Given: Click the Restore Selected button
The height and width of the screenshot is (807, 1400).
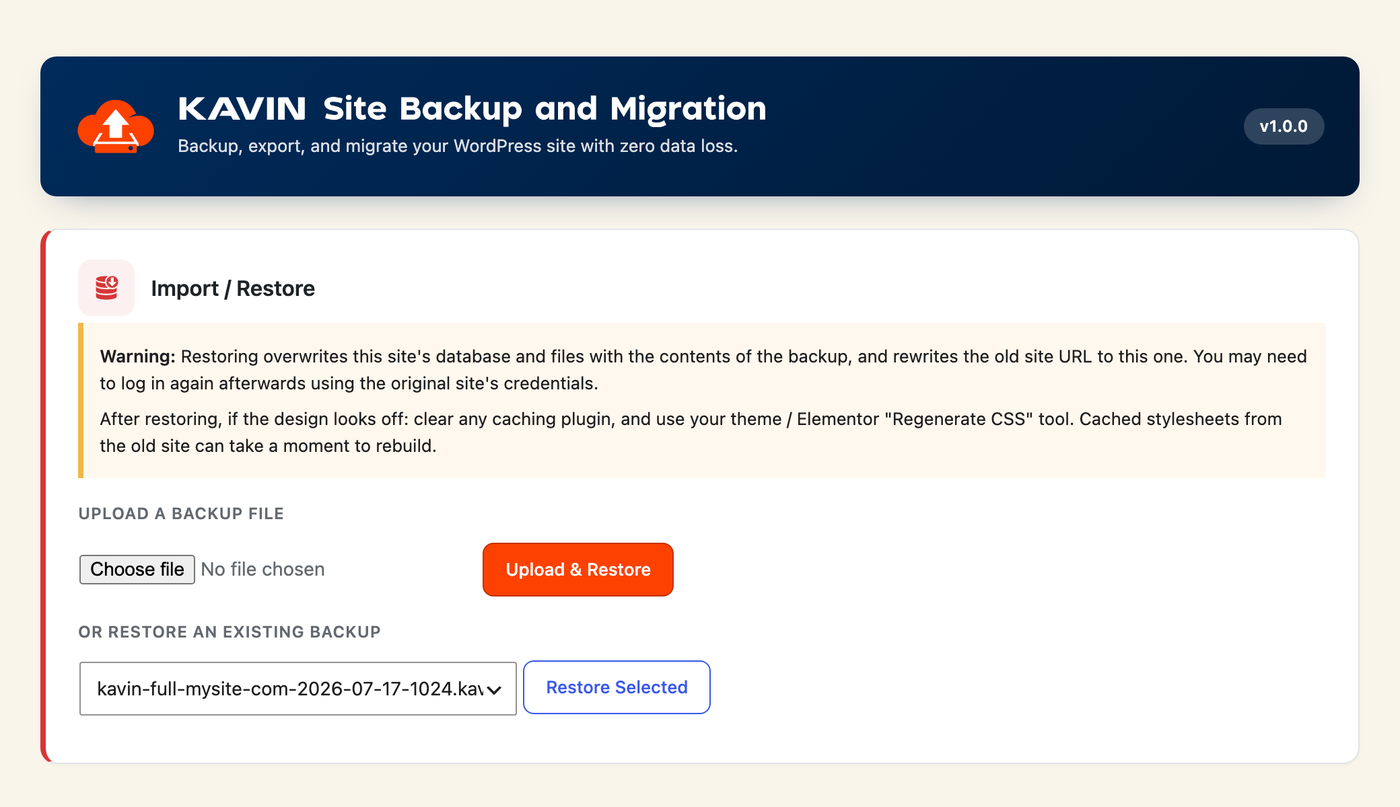Looking at the screenshot, I should pyautogui.click(x=617, y=688).
